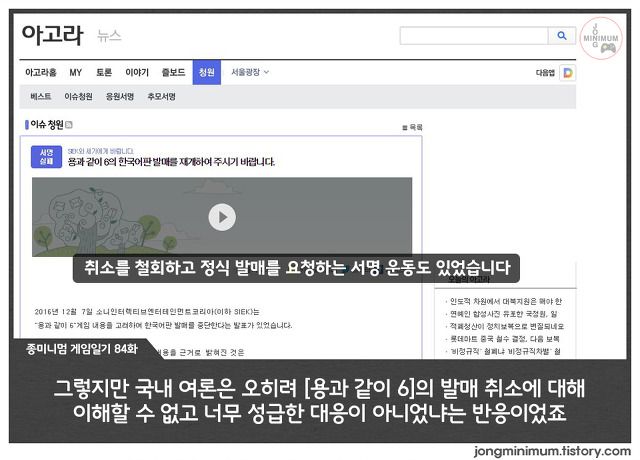Click the SIEK의 재기에게 바랍니다 subtitle
Image resolution: width=640 pixels, height=460 pixels.
(100, 151)
